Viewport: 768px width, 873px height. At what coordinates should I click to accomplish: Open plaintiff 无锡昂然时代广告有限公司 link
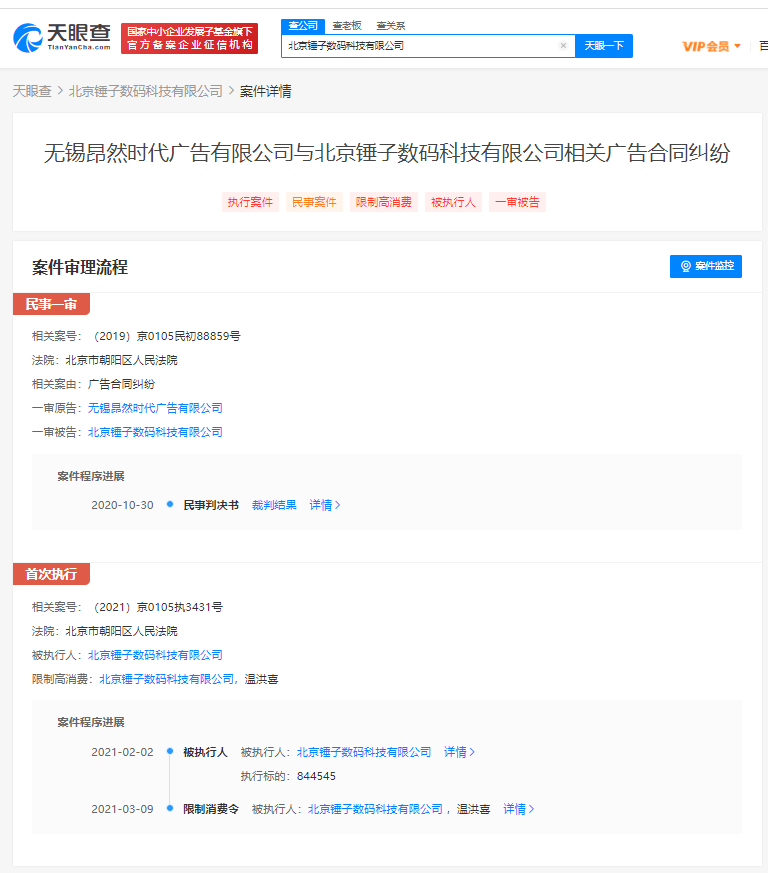(x=155, y=408)
